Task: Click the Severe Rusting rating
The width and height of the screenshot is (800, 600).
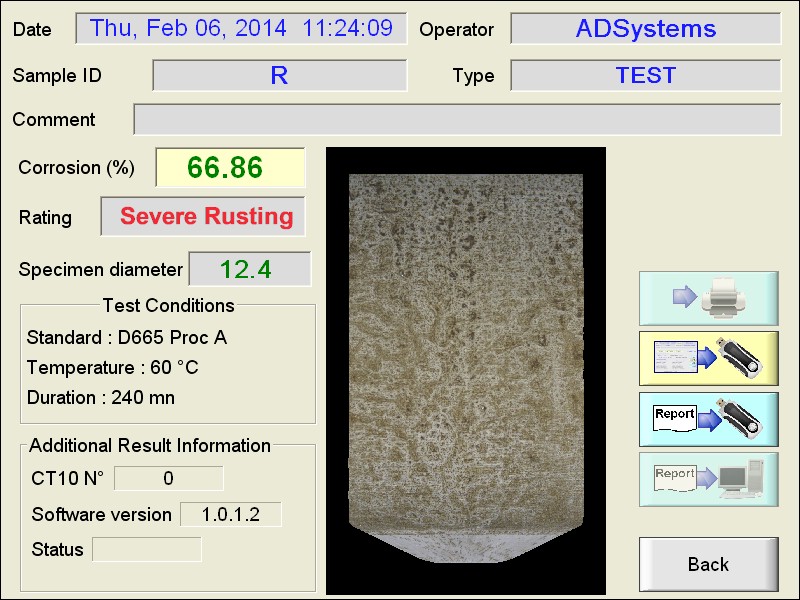Action: [x=203, y=216]
